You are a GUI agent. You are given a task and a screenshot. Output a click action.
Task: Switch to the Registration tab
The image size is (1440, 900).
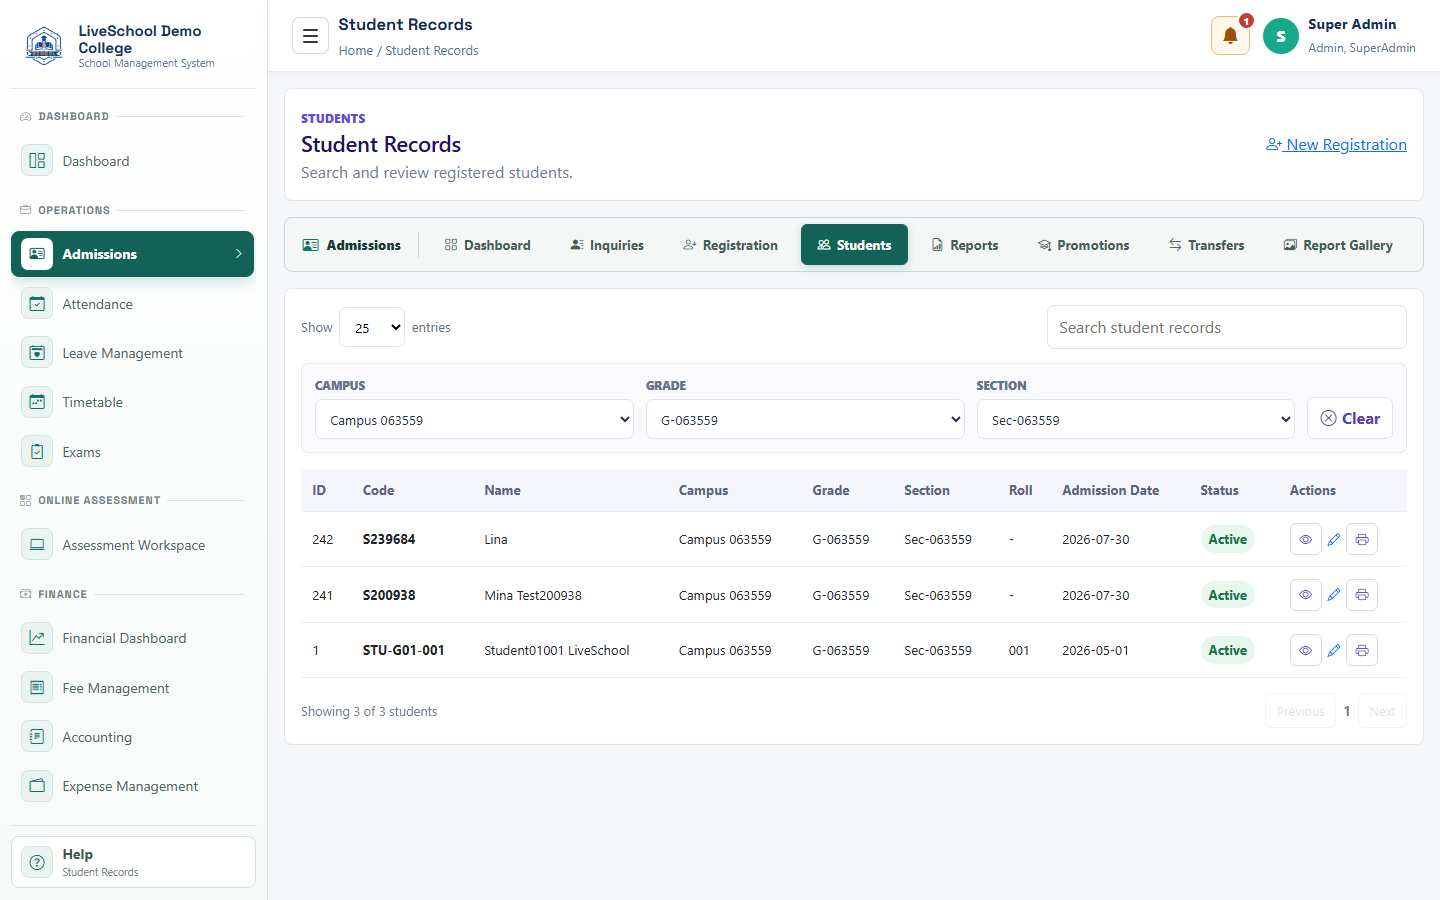(730, 245)
